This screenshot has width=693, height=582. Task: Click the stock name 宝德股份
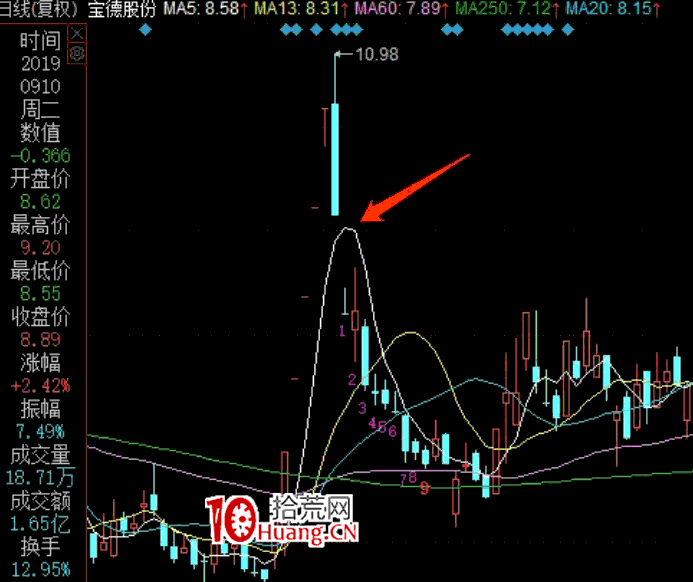coord(122,9)
